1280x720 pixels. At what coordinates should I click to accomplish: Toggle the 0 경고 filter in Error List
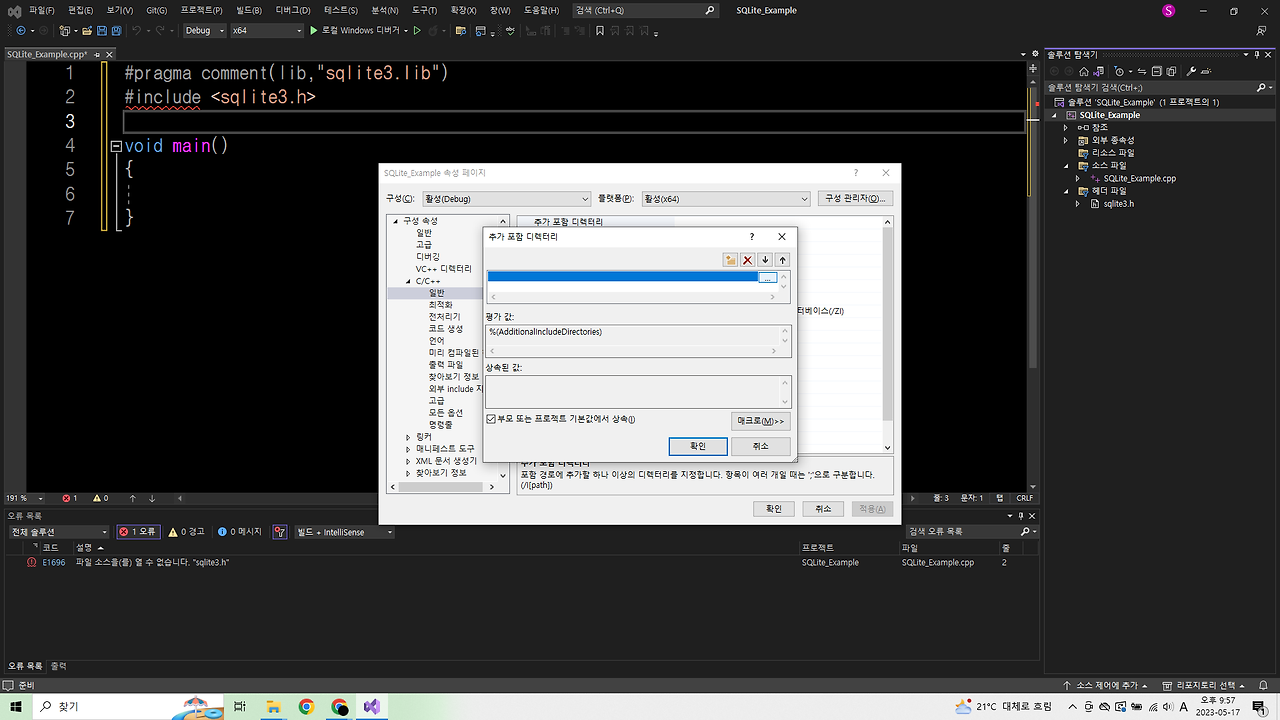[186, 532]
